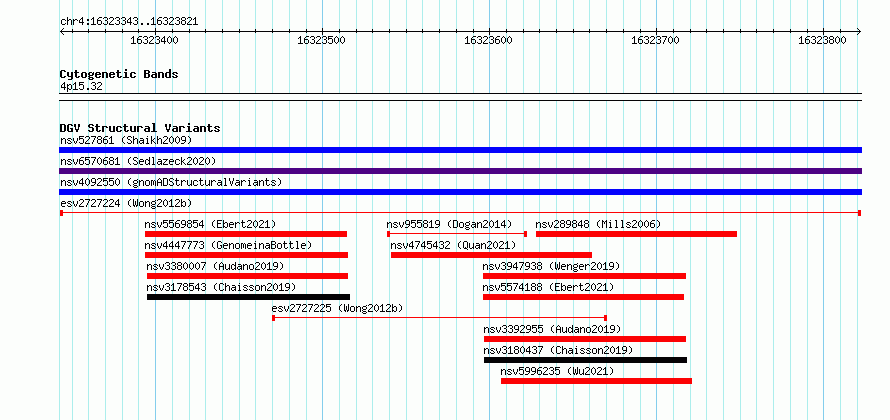Click ruler position 16323500

[321, 40]
